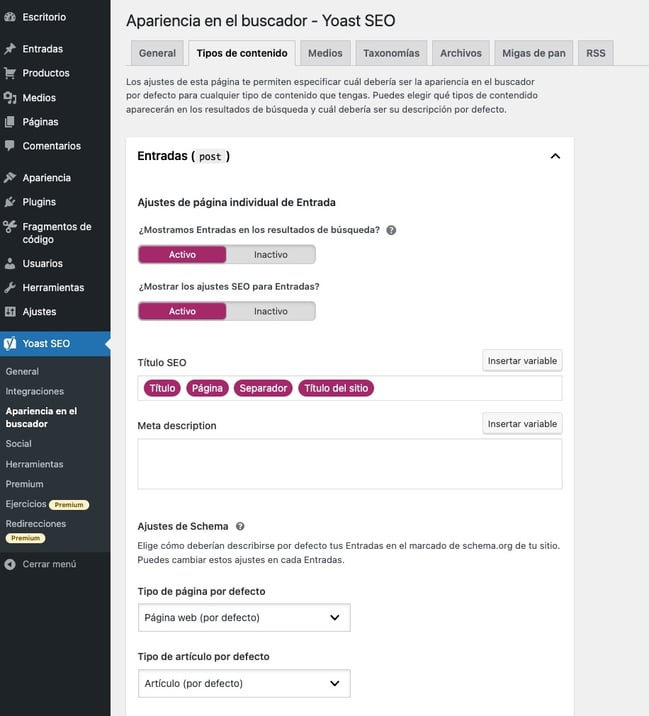Screen dimensions: 649x716
Task: Select the RSS tab
Action: (596, 53)
